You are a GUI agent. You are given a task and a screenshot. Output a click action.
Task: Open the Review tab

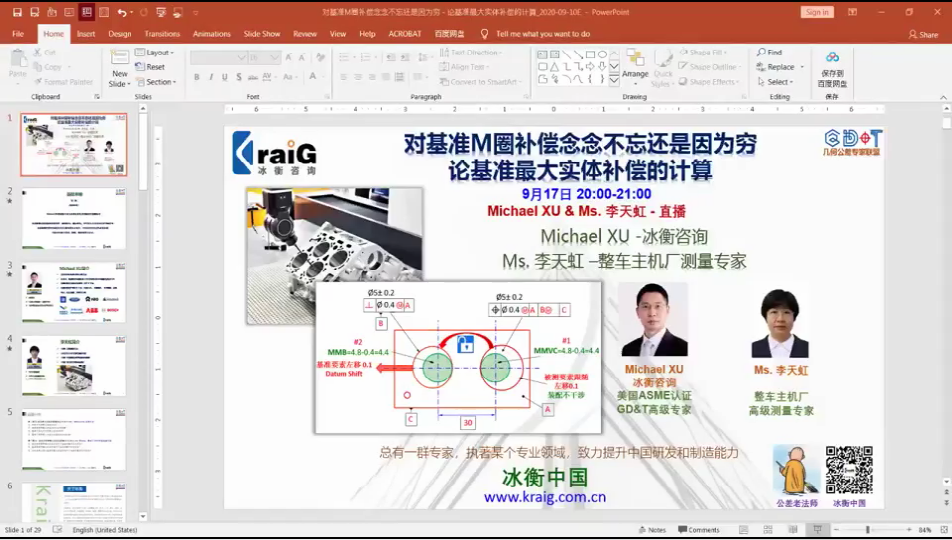pos(305,34)
